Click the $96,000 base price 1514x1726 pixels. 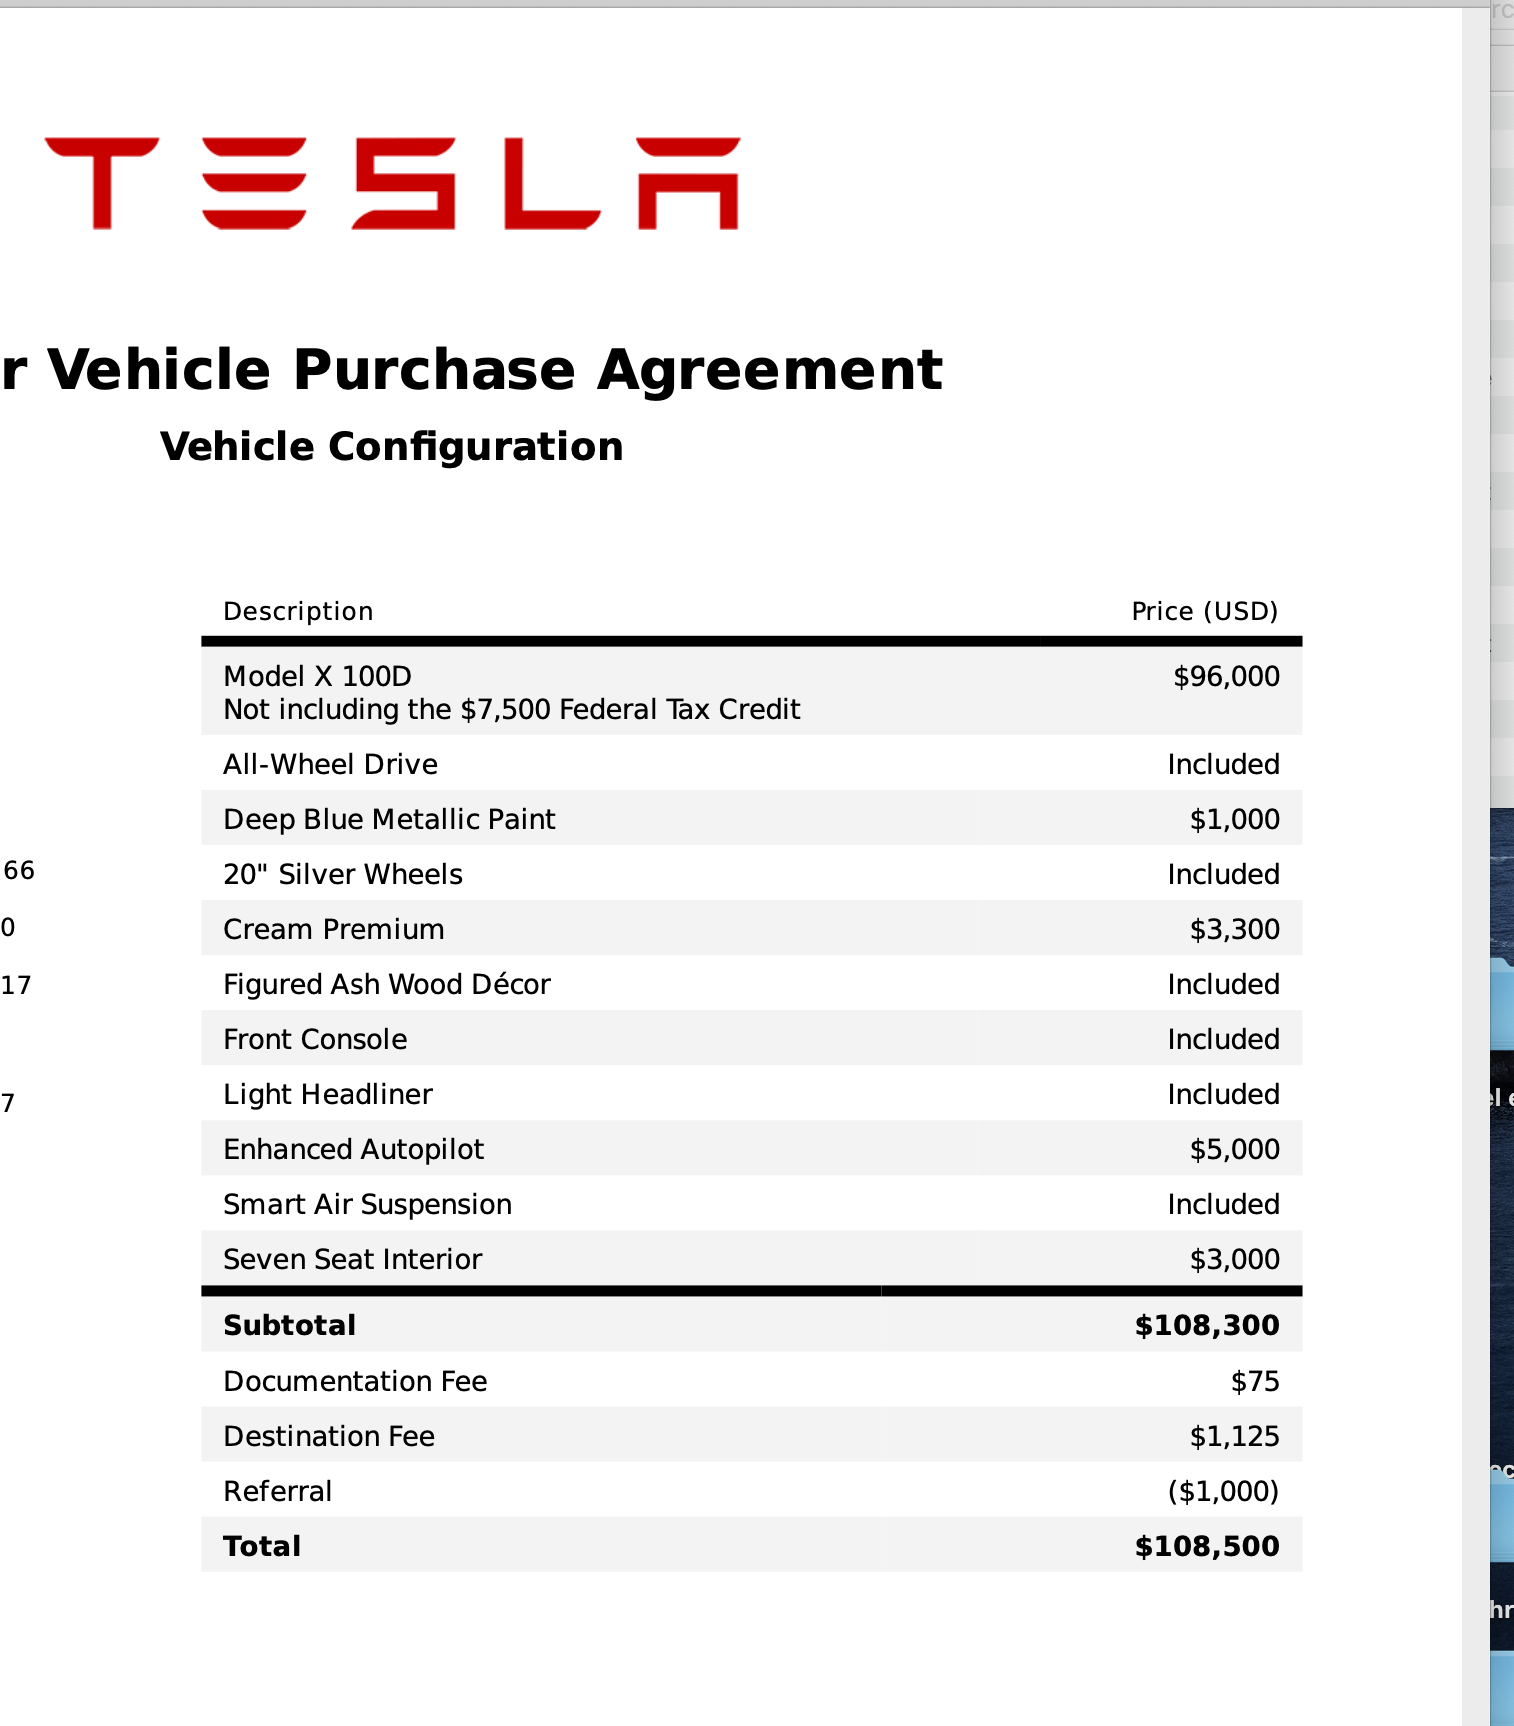pyautogui.click(x=1226, y=677)
